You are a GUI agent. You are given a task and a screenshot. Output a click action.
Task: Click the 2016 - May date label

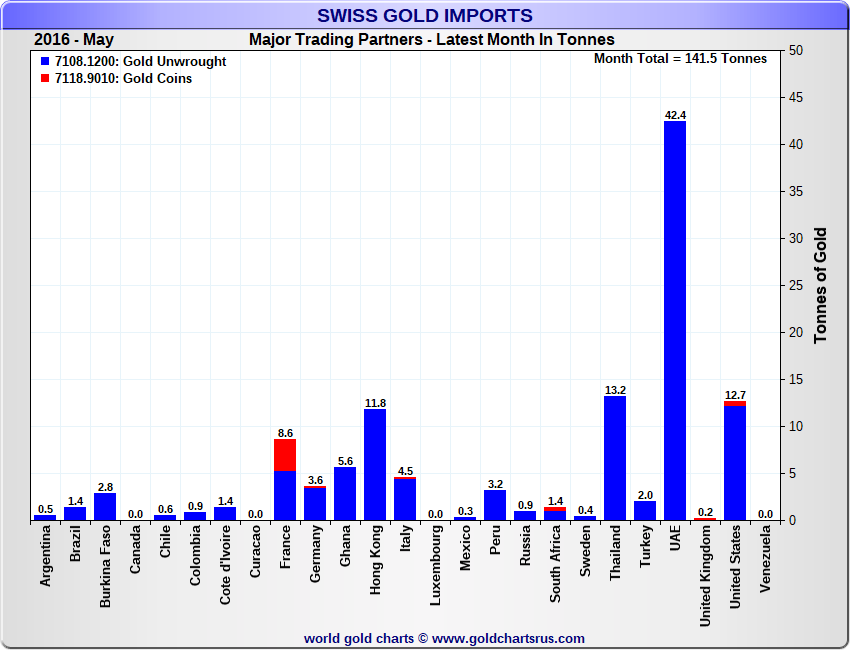74,40
